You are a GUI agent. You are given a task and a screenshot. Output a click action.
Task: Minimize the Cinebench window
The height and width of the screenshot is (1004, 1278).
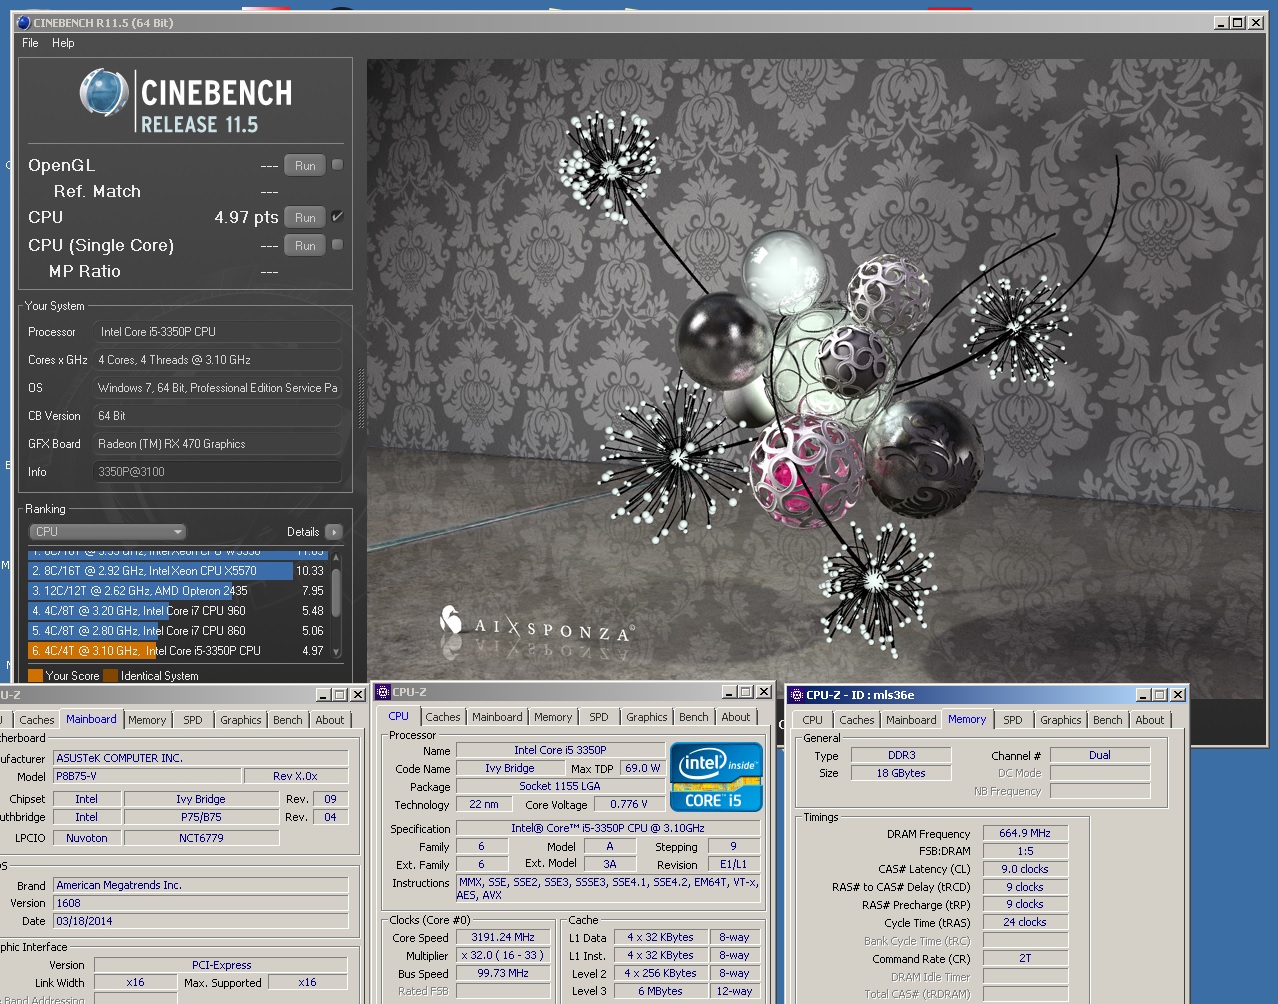[x=1222, y=23]
